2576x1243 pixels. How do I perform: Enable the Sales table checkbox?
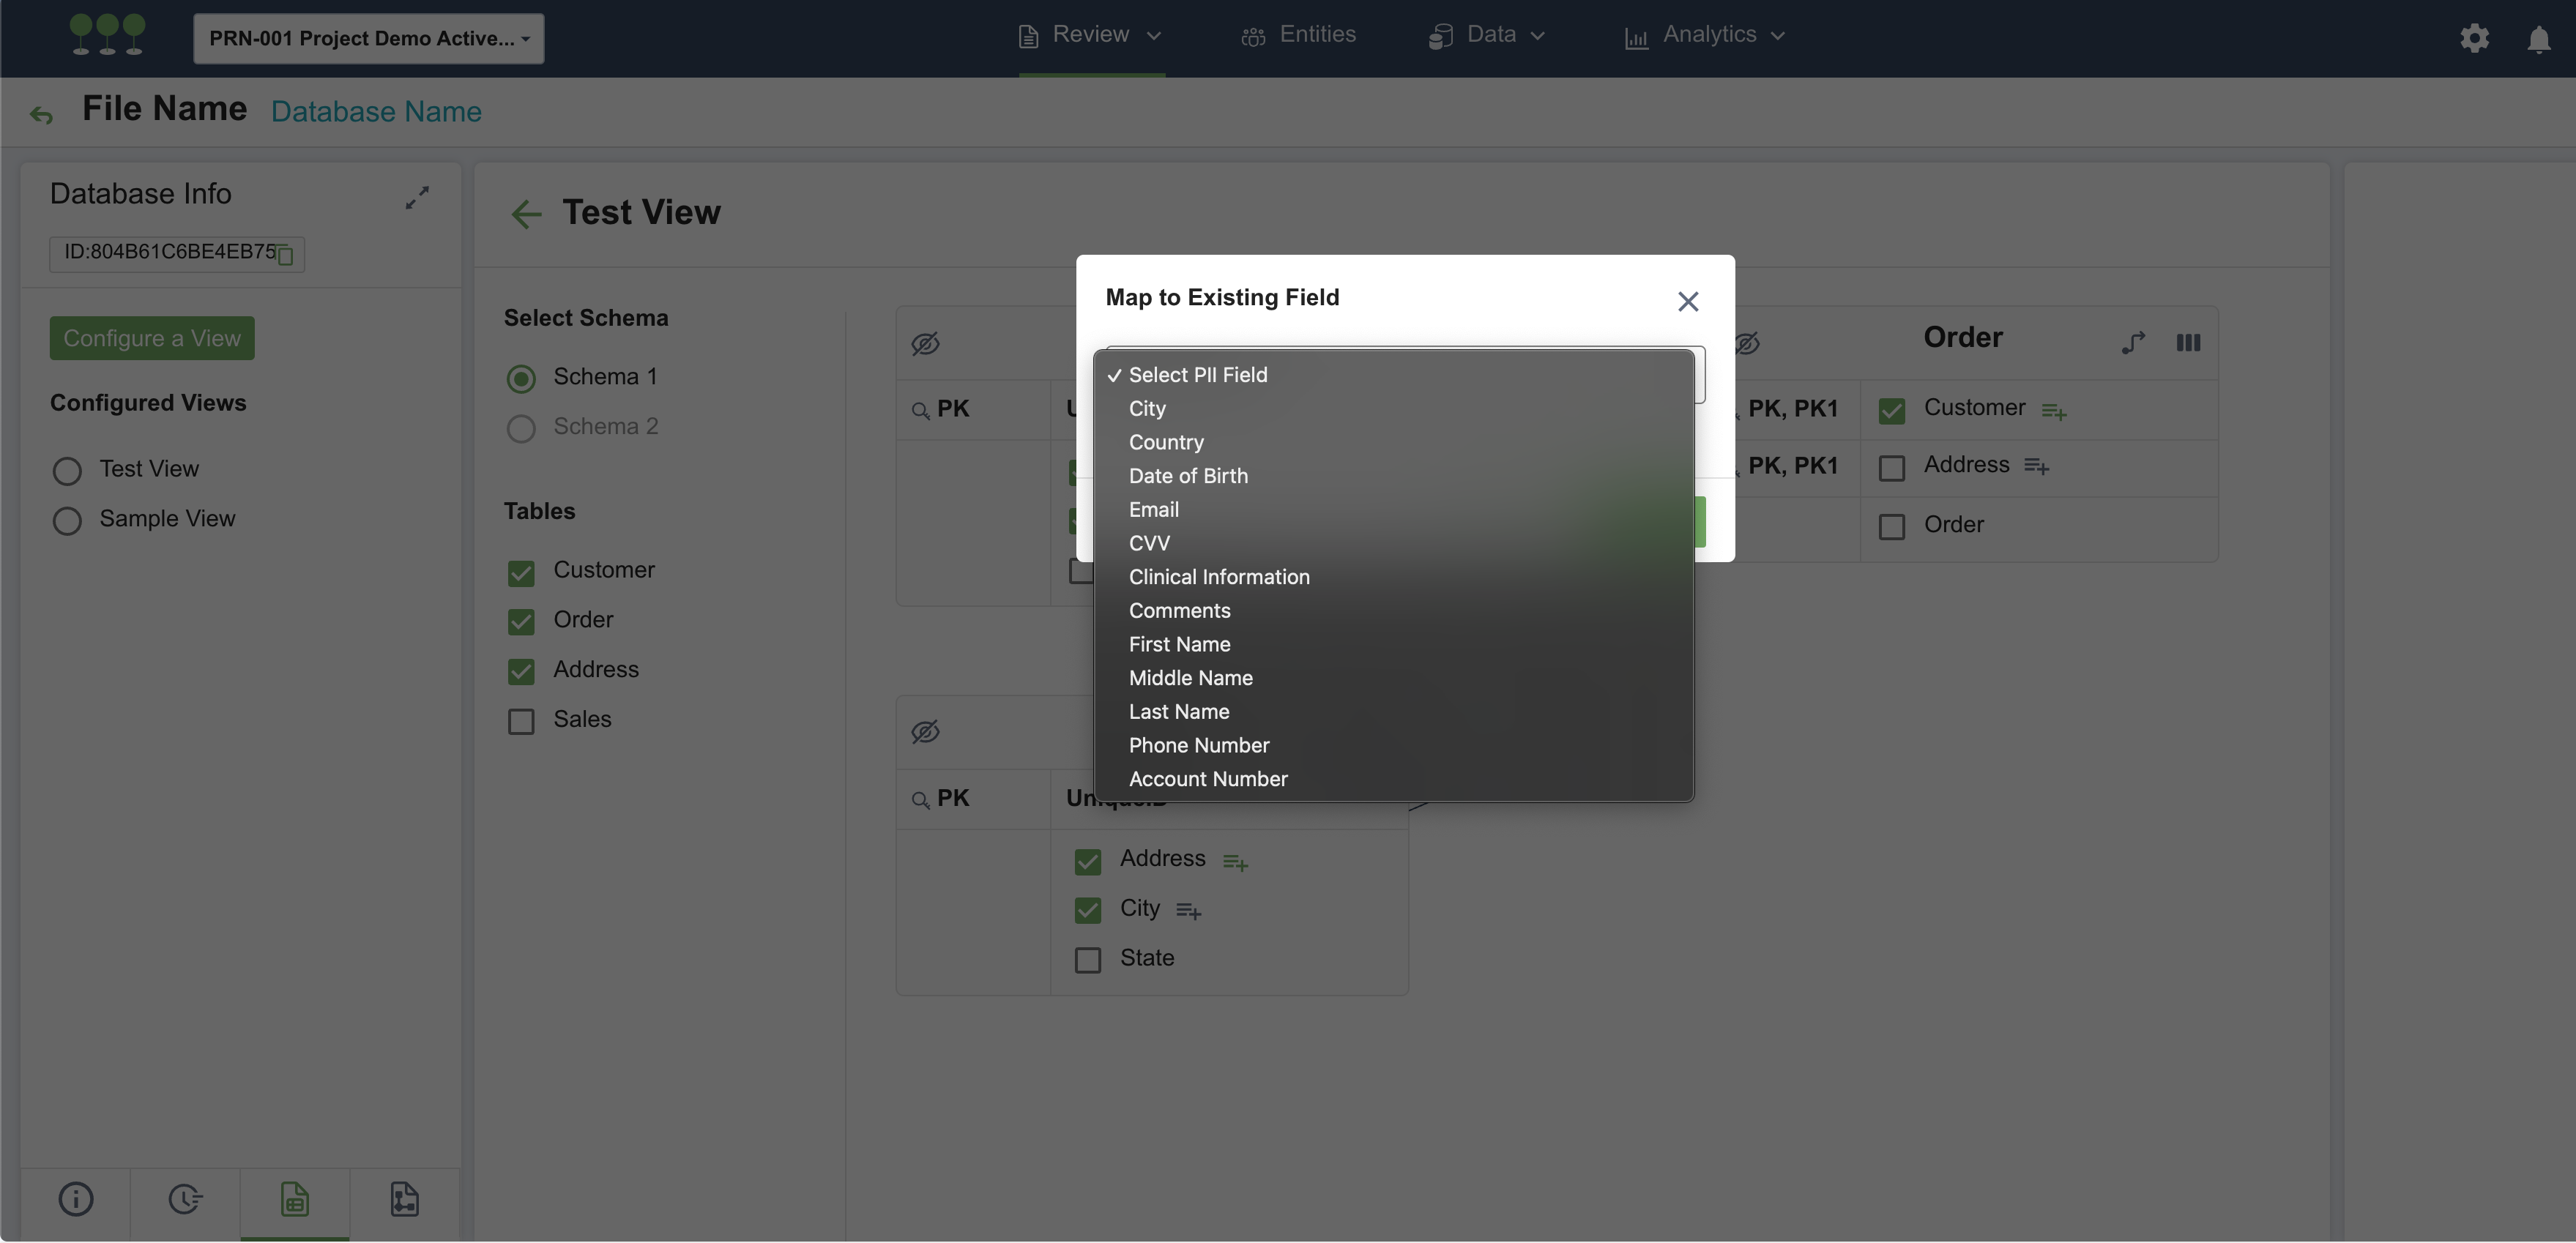click(x=521, y=721)
